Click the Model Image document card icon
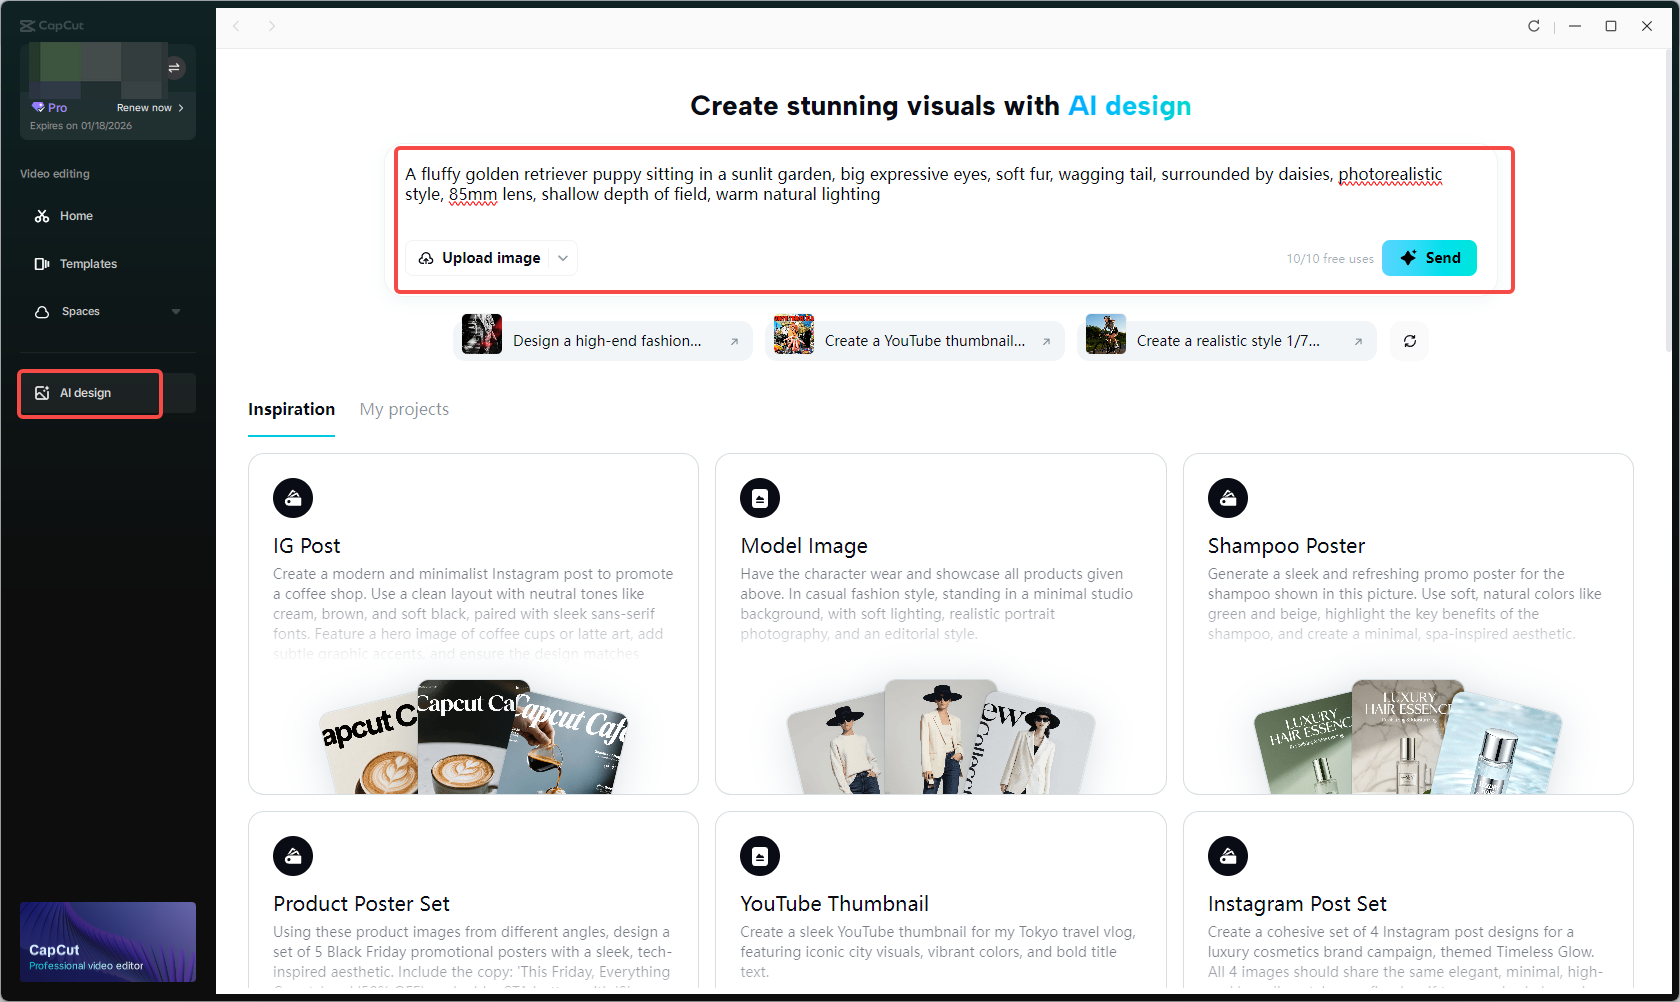 (760, 497)
